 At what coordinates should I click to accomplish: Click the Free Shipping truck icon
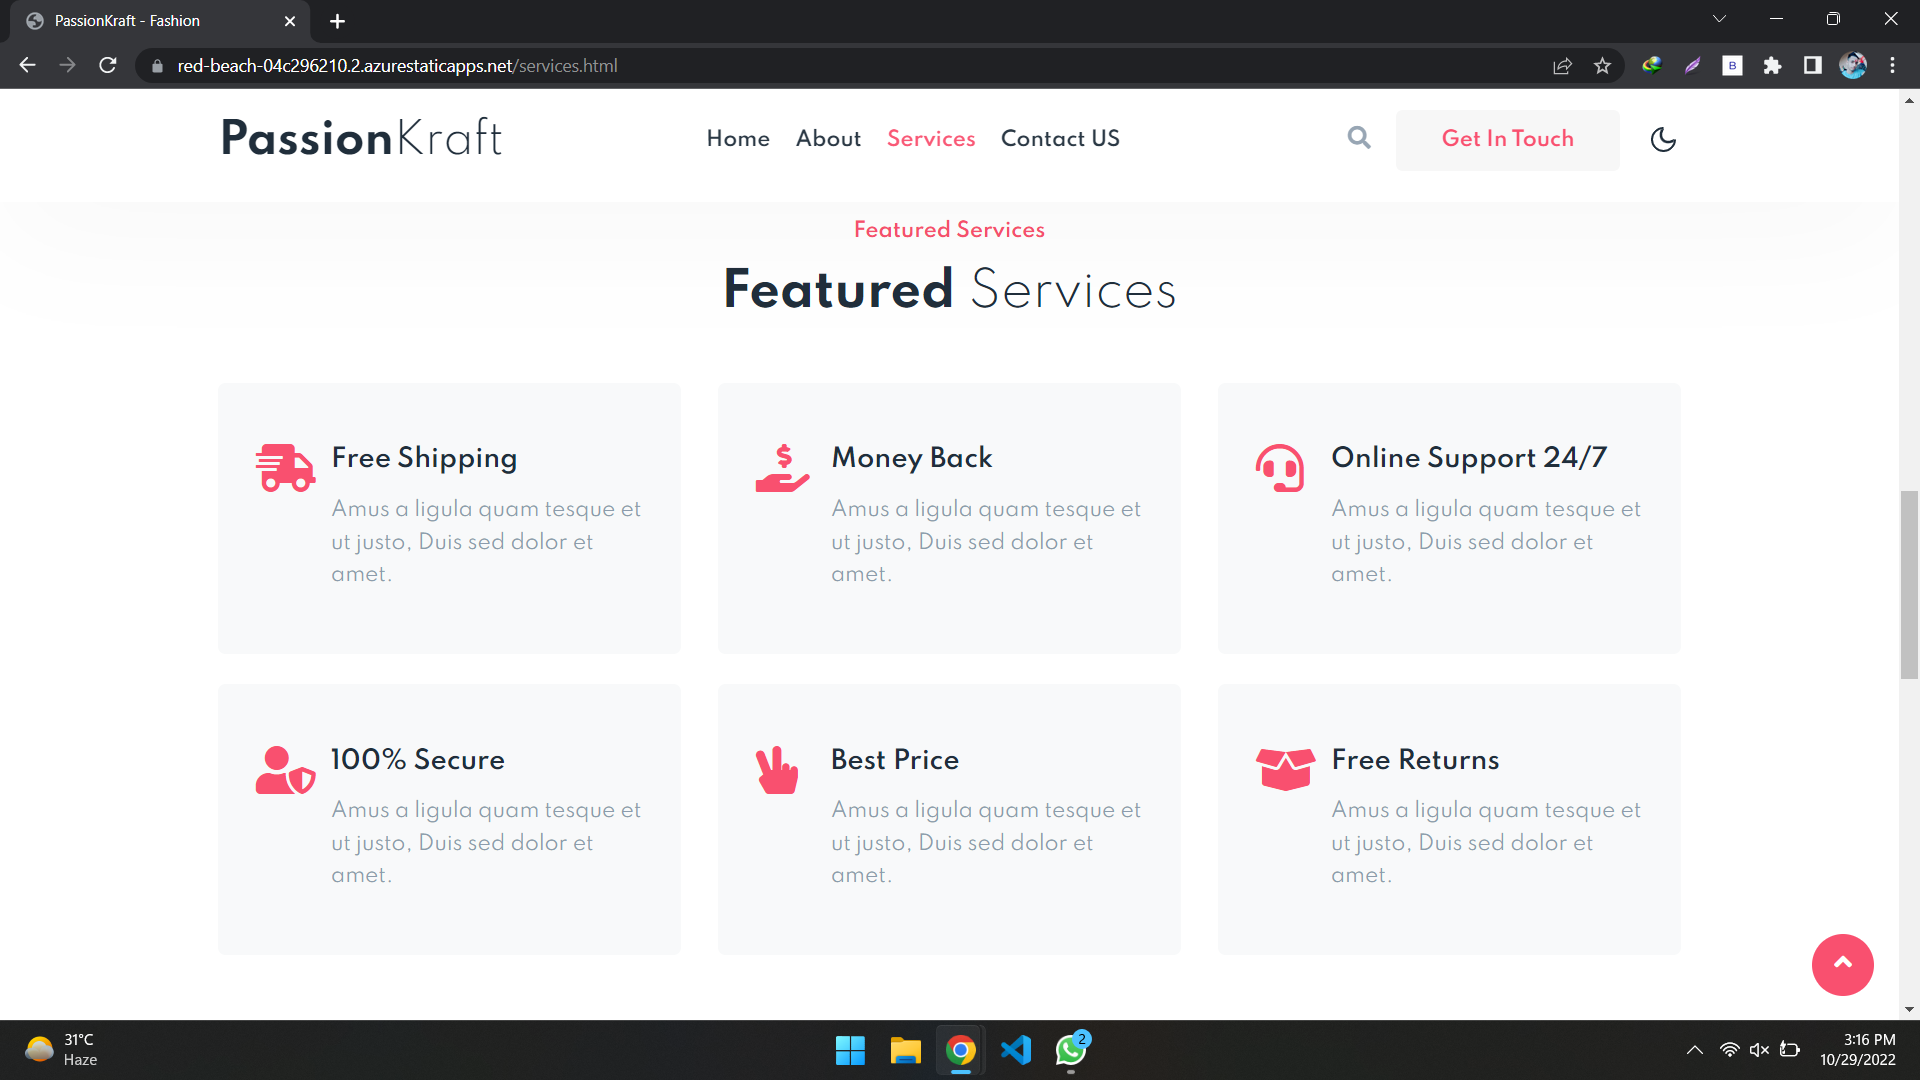[284, 467]
